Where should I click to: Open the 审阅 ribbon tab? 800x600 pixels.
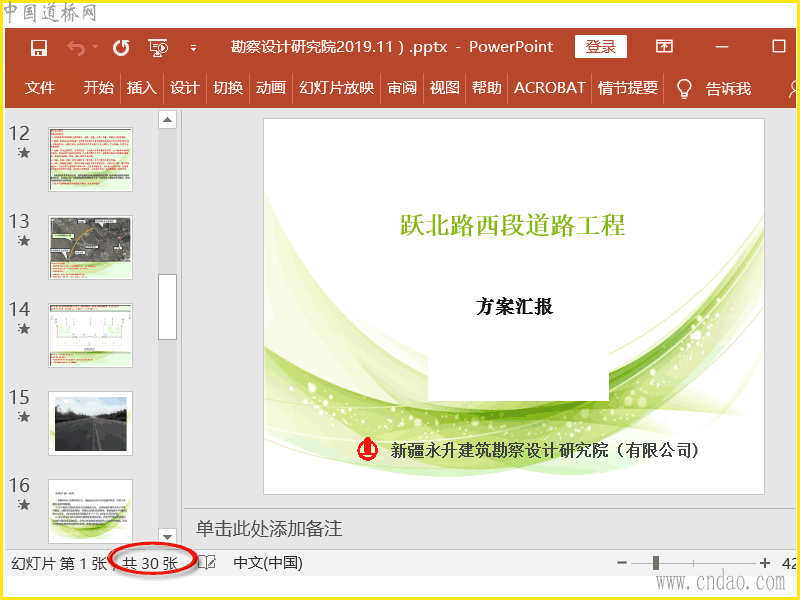point(402,88)
